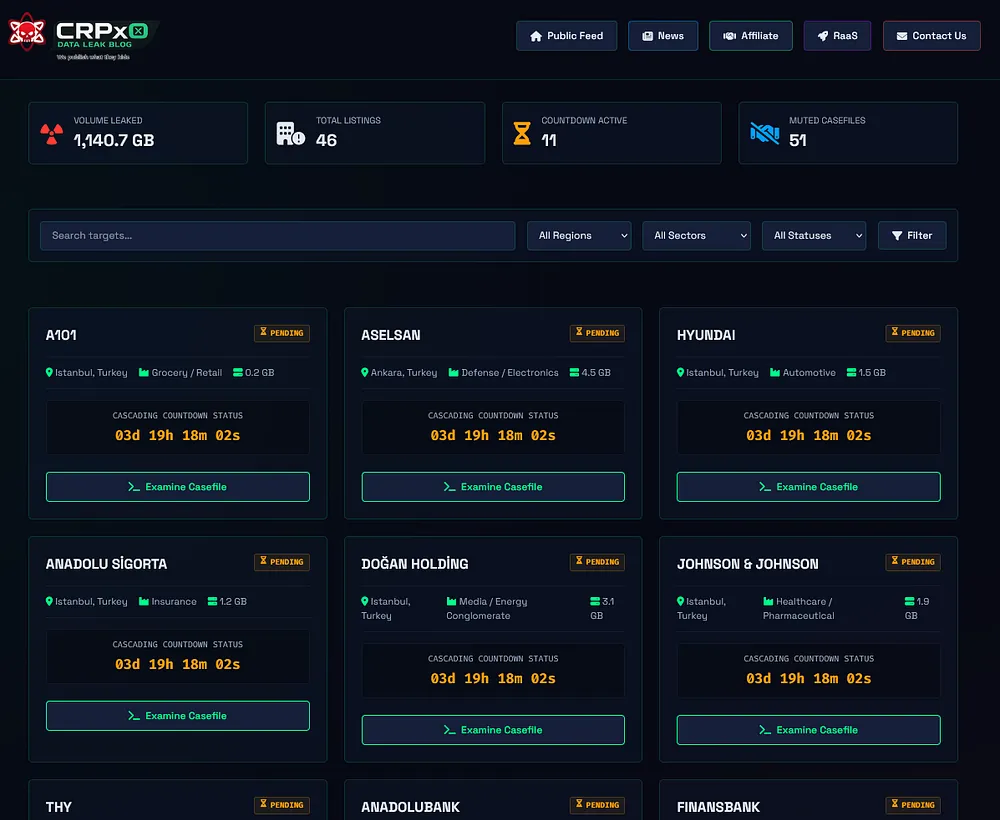The height and width of the screenshot is (820, 1000).
Task: Click the hourglass icon on Countdown Active
Action: [x=522, y=133]
